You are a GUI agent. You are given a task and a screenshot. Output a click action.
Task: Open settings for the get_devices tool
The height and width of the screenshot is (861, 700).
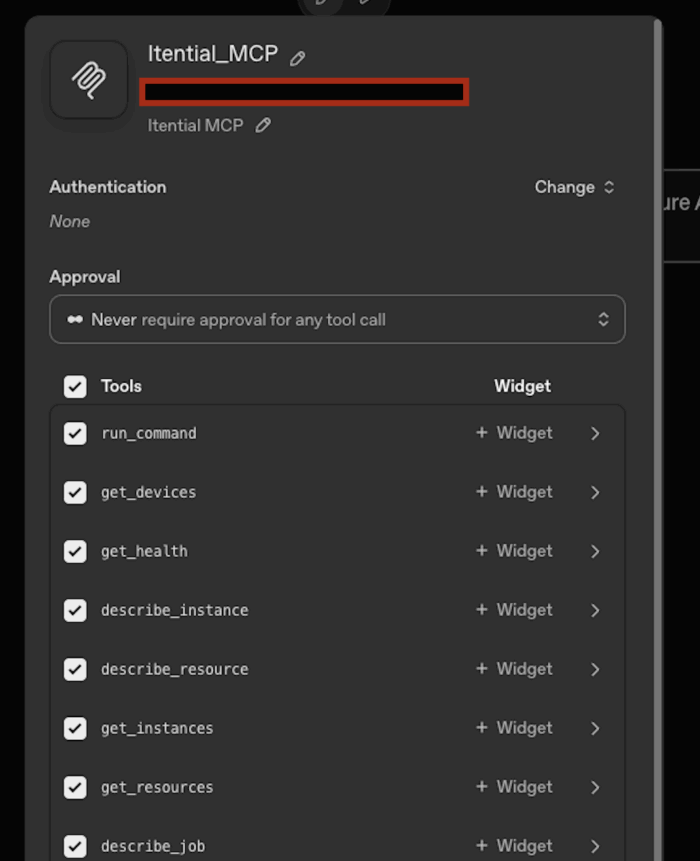coord(595,492)
